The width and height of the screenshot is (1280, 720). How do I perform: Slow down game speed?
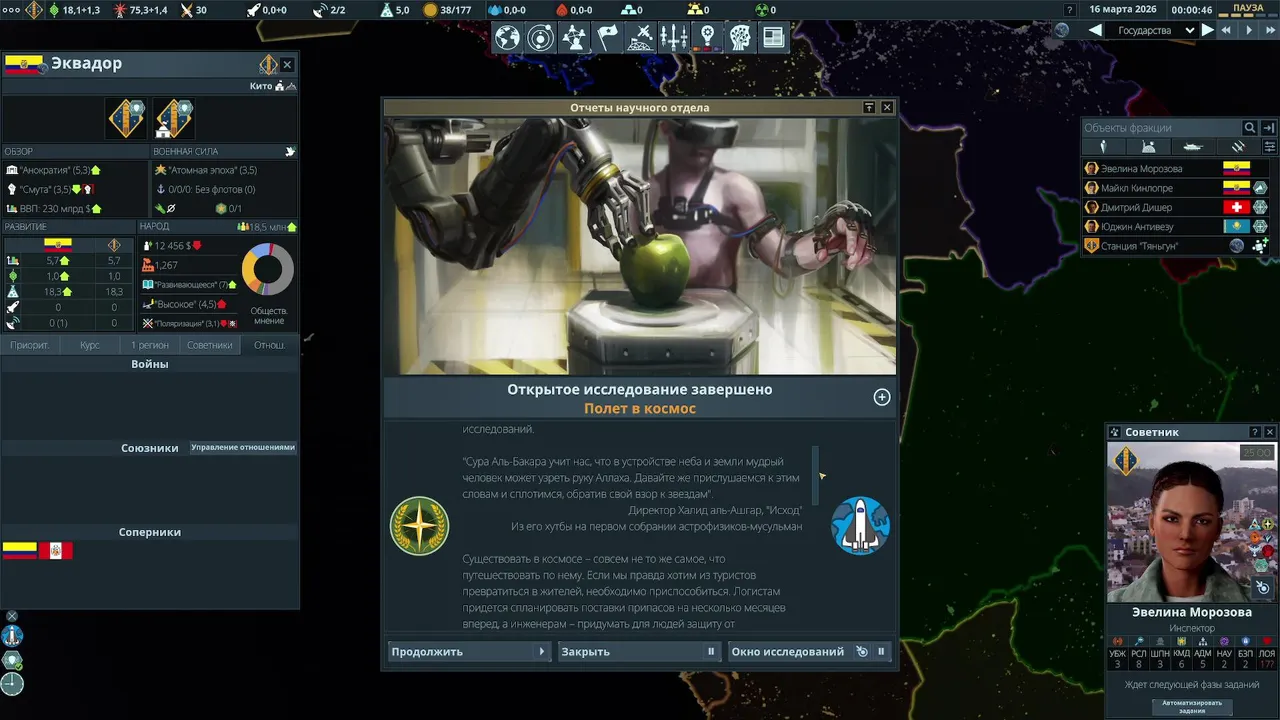click(x=1228, y=30)
